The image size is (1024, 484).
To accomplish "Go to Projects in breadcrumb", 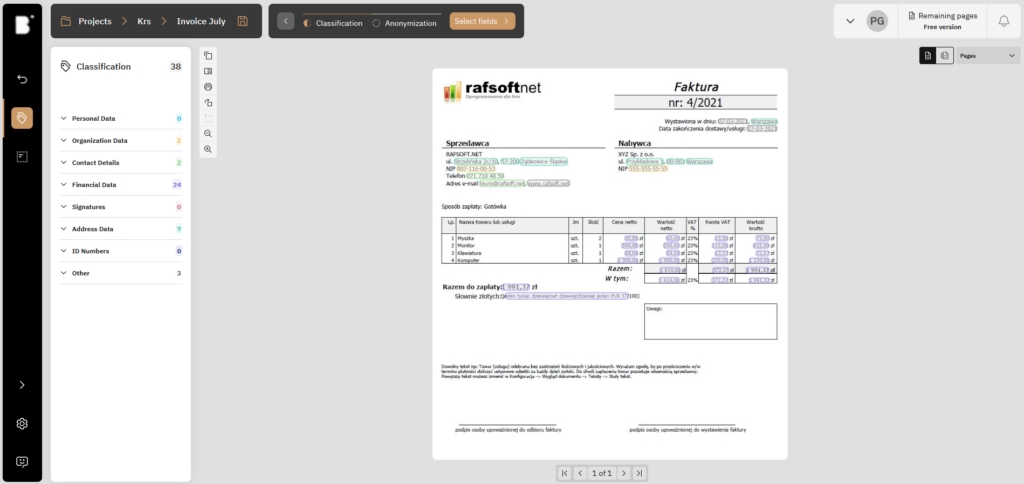I will click(x=86, y=21).
